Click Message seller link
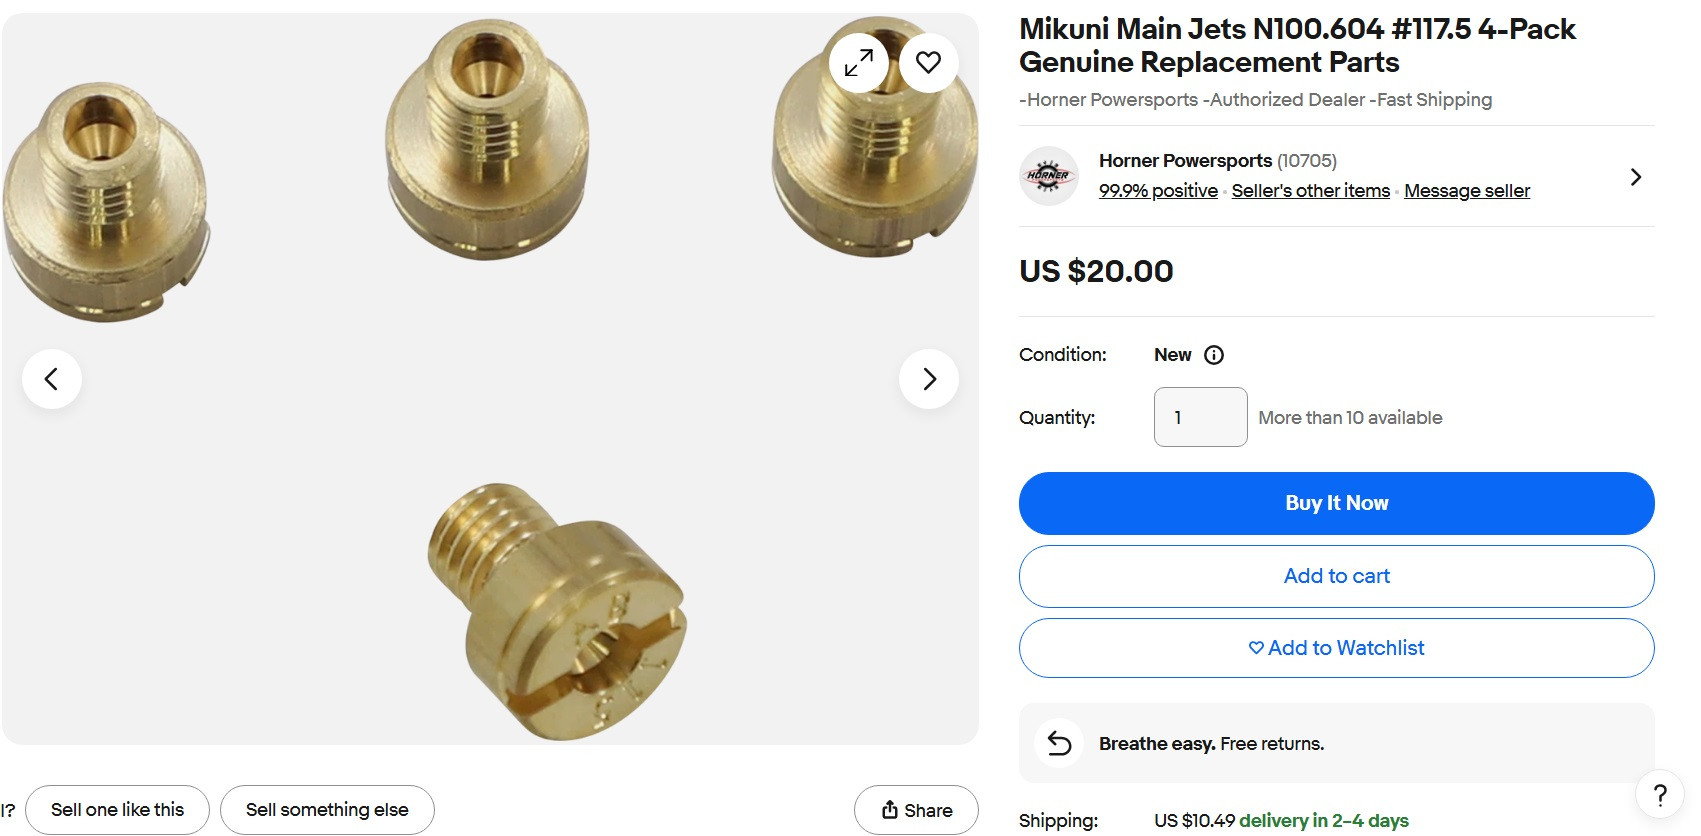Image resolution: width=1701 pixels, height=836 pixels. (1466, 191)
